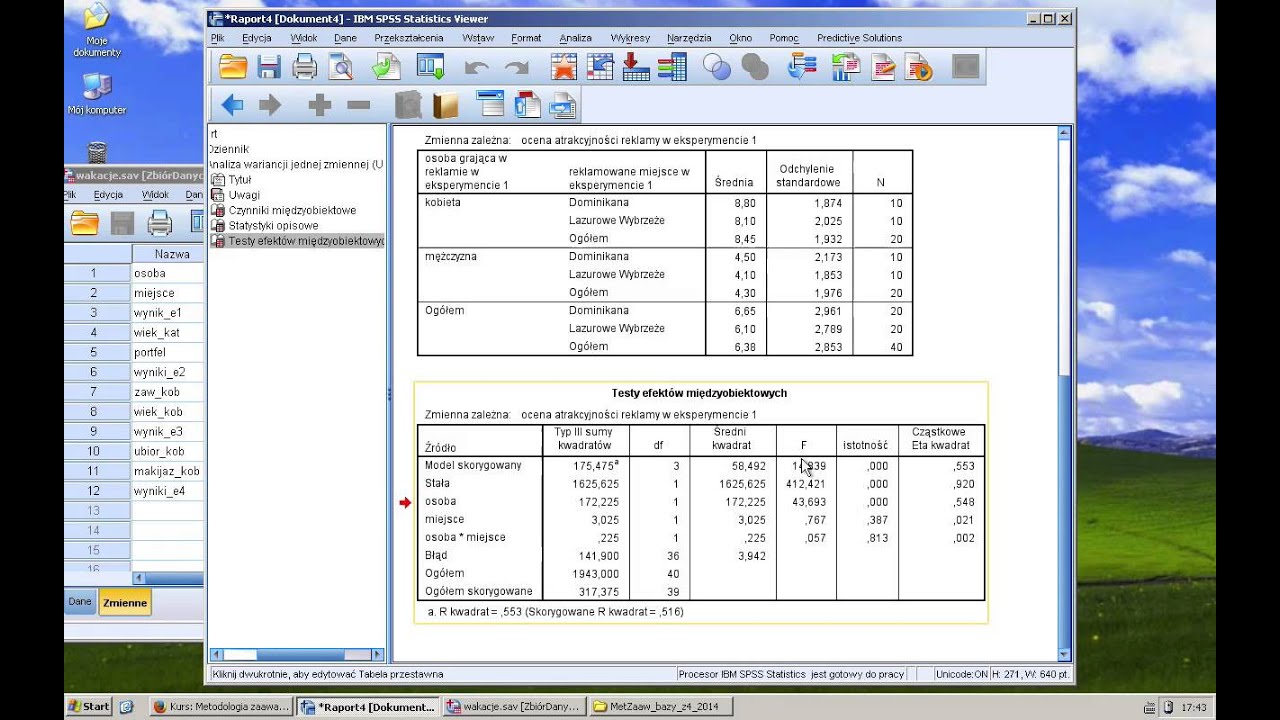Collapse outline item with the minus icon
1280x720 pixels.
pyautogui.click(x=358, y=105)
